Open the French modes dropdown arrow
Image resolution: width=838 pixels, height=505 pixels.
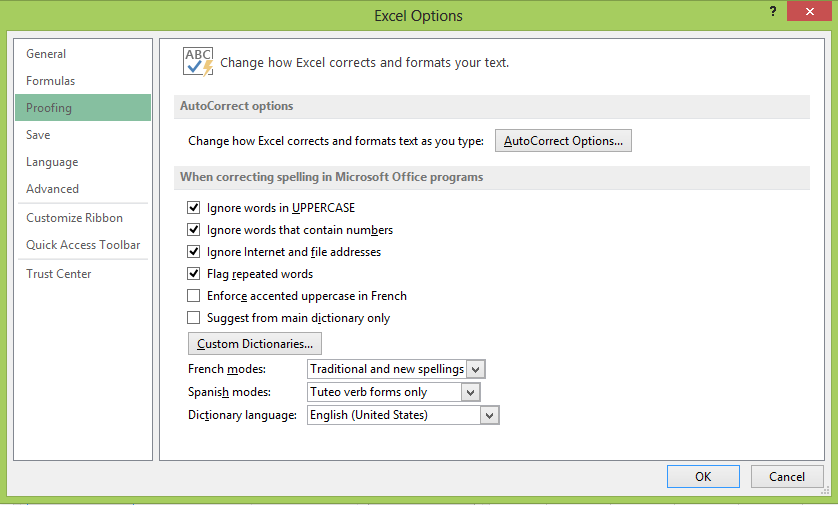(476, 369)
